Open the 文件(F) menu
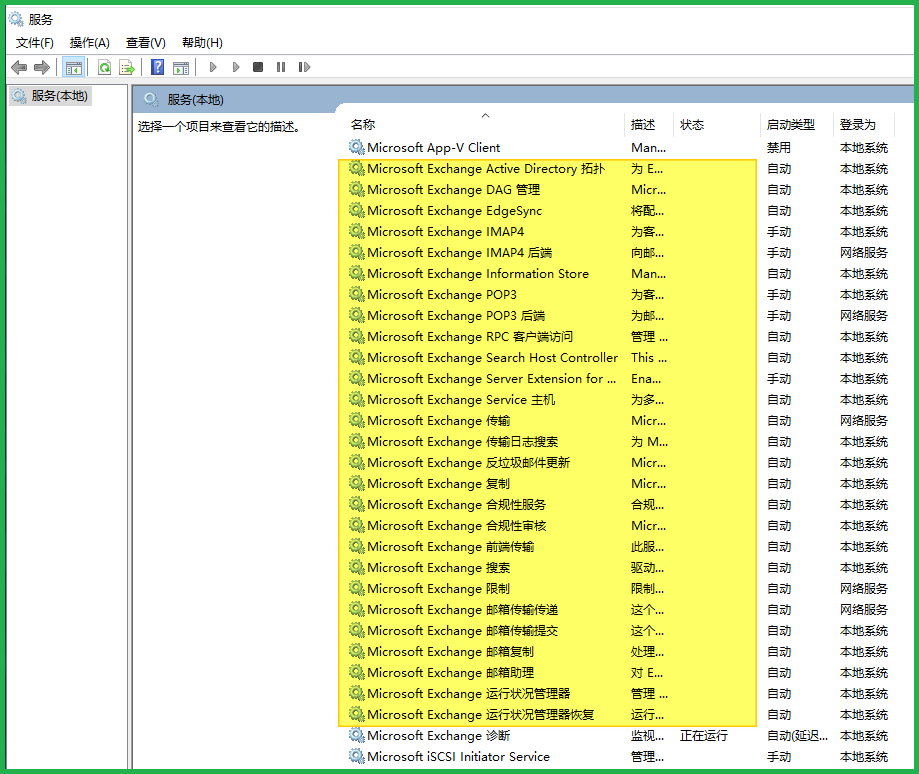Image resolution: width=919 pixels, height=774 pixels. pos(35,43)
